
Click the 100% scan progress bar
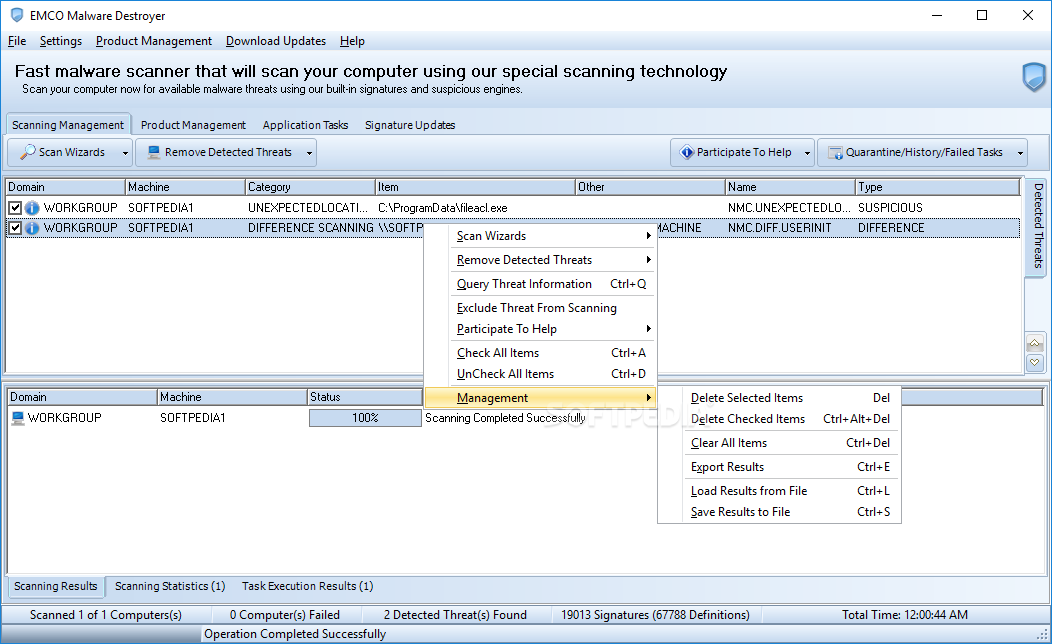(365, 418)
